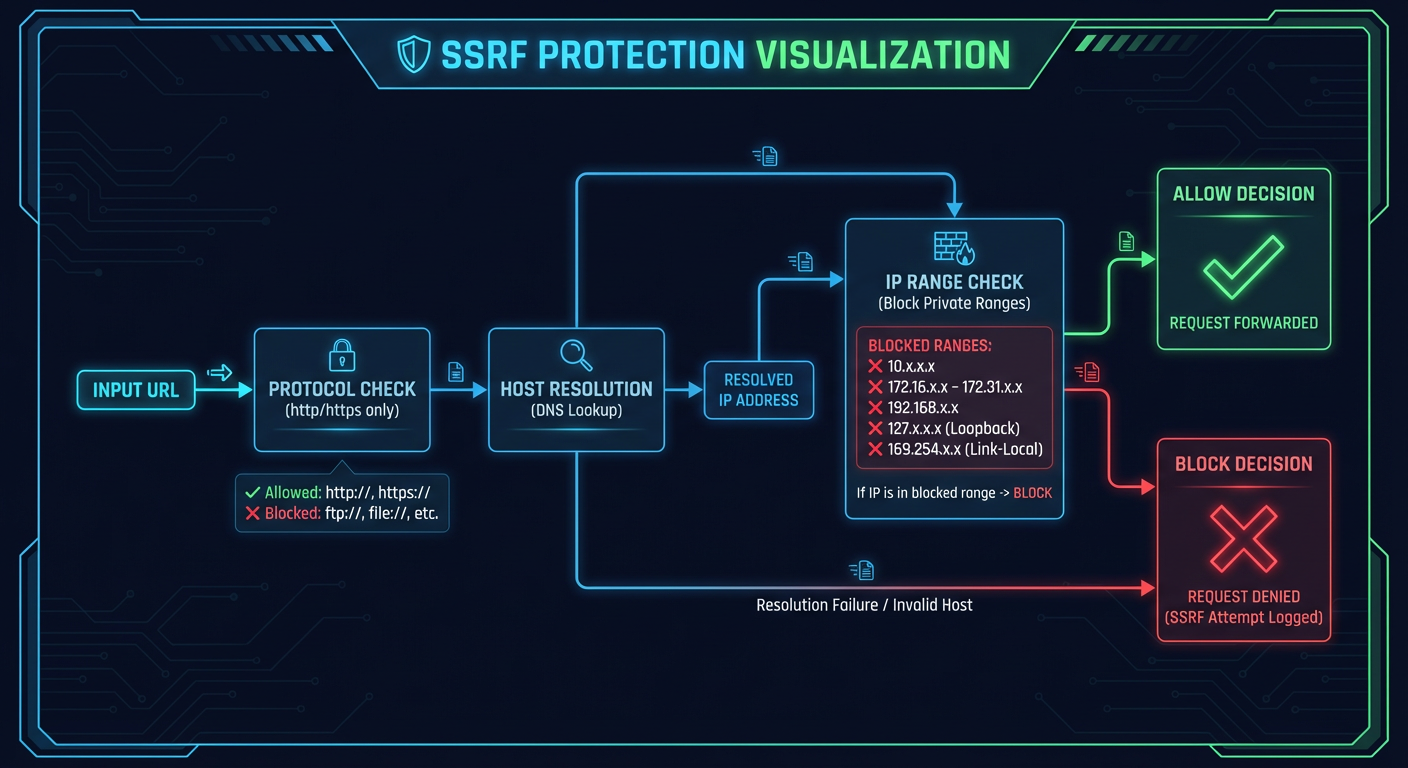Switch to the Block Decision panel
Viewport: 1408px width, 768px height.
1243,538
